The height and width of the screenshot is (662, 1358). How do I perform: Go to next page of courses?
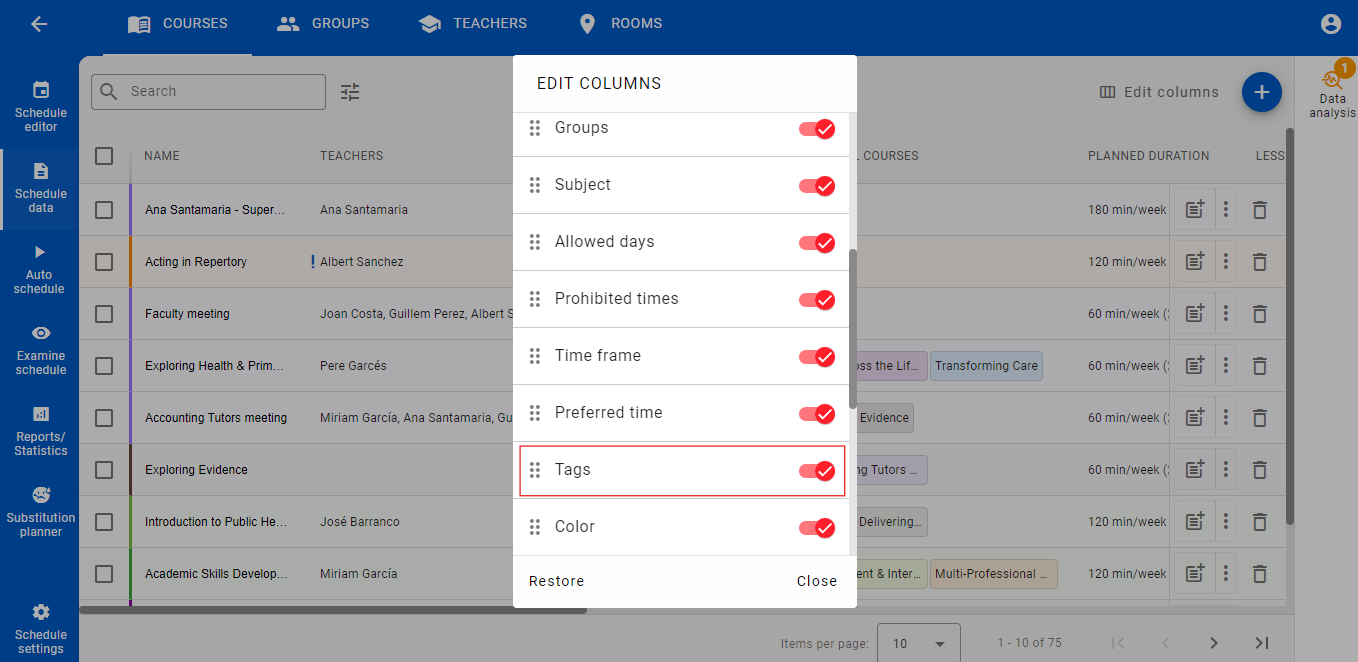pyautogui.click(x=1213, y=643)
